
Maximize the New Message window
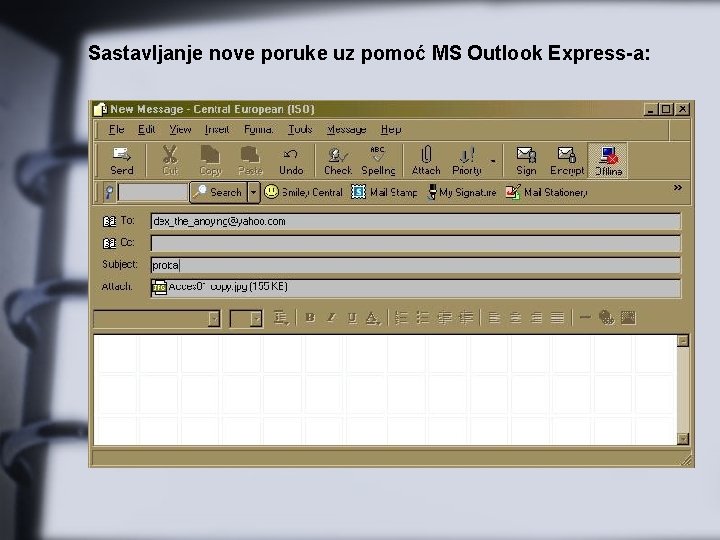click(666, 109)
